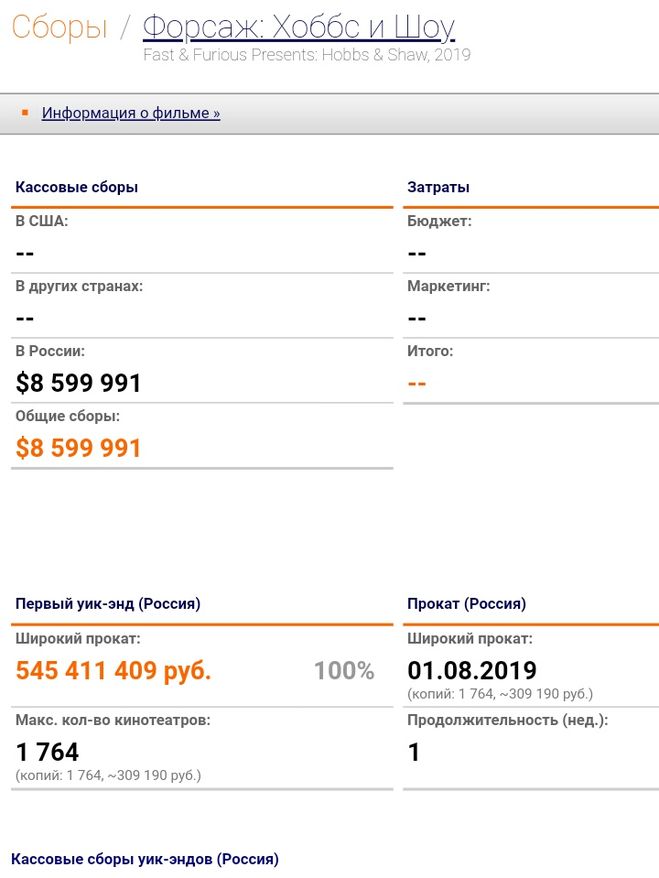Open the Информация о фильме link

click(x=130, y=113)
